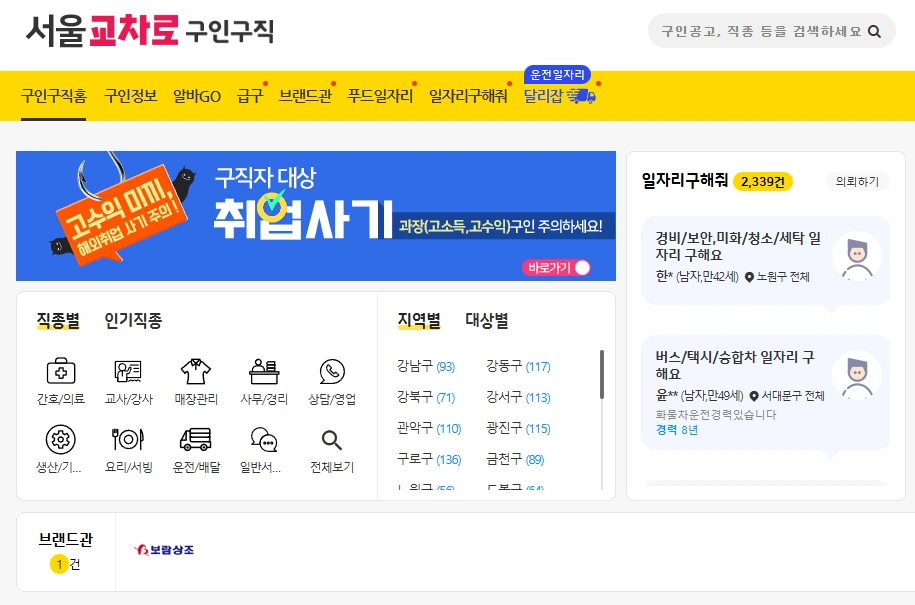Image resolution: width=915 pixels, height=605 pixels.
Task: Choose the 생산/기... gear icon
Action: pos(61,439)
